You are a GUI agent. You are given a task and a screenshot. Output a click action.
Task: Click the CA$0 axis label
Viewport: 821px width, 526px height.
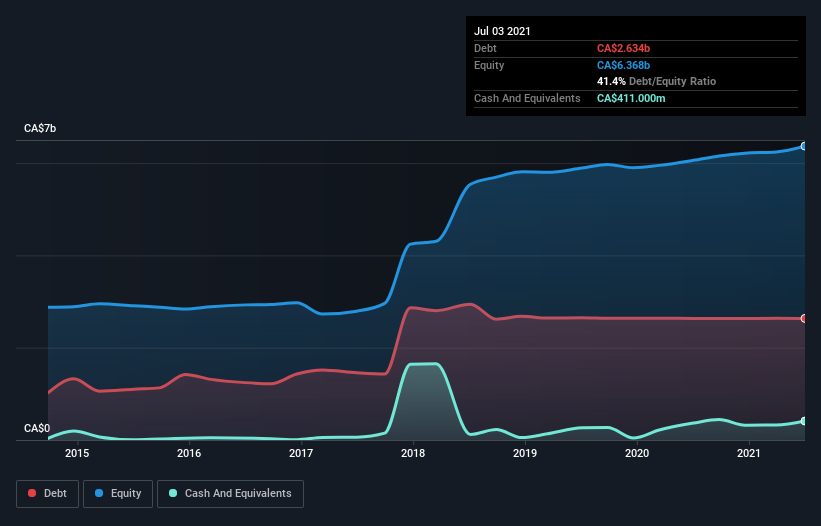37,428
